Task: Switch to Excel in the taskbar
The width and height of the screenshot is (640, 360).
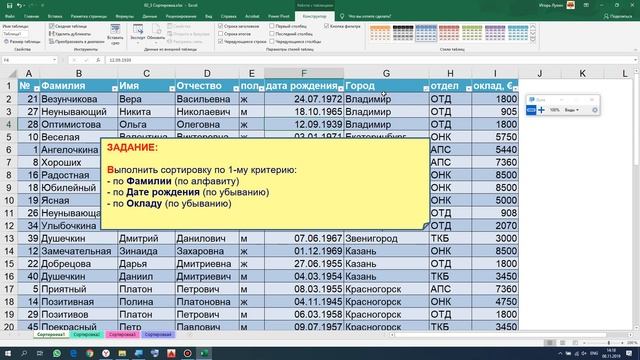Action: (x=204, y=353)
